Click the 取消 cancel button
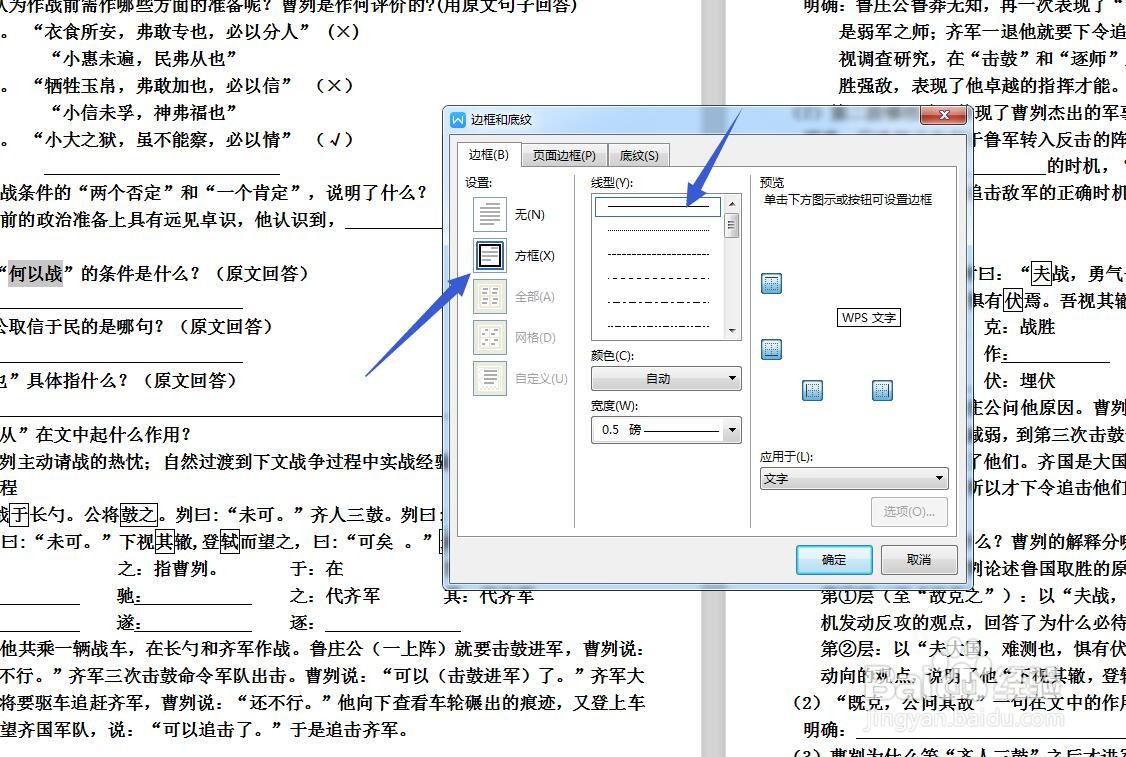The height and width of the screenshot is (757, 1126). [x=918, y=560]
